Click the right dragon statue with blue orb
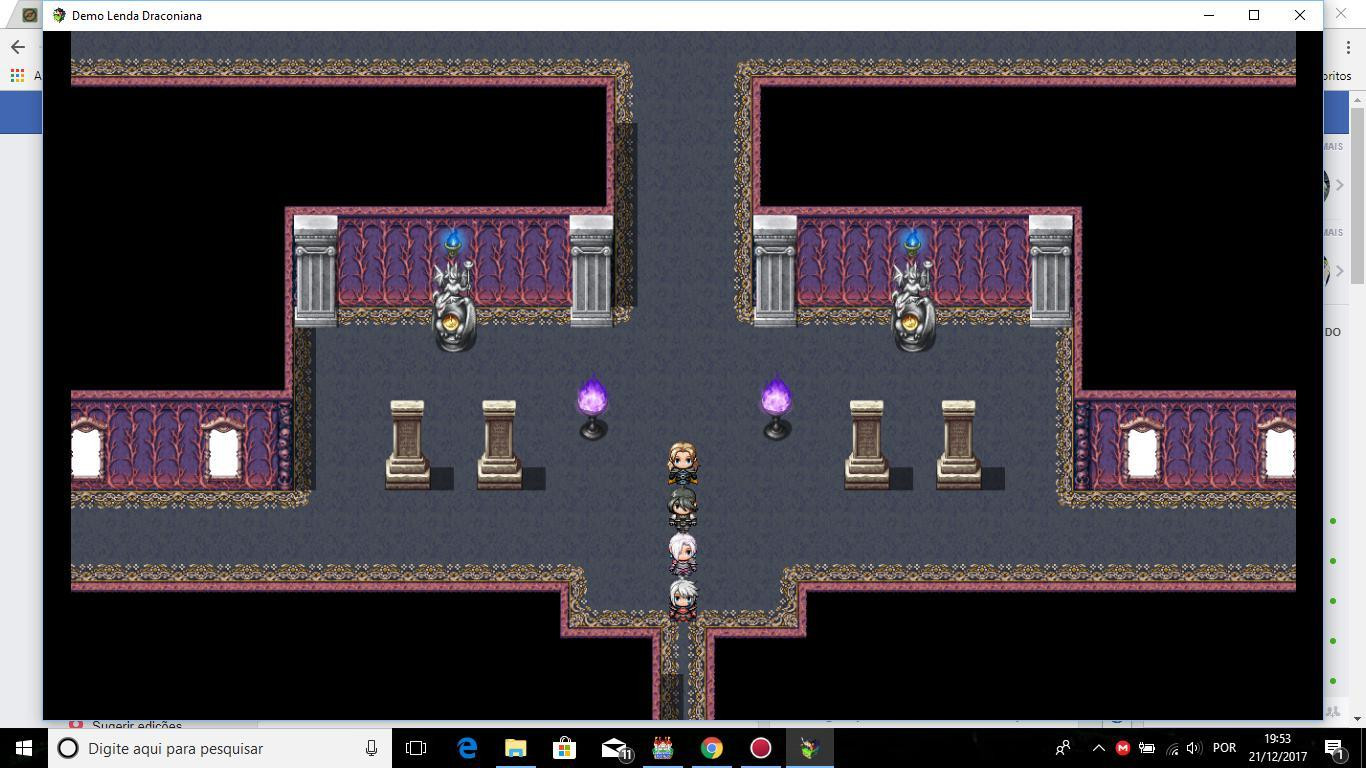The image size is (1366, 768). (x=913, y=291)
